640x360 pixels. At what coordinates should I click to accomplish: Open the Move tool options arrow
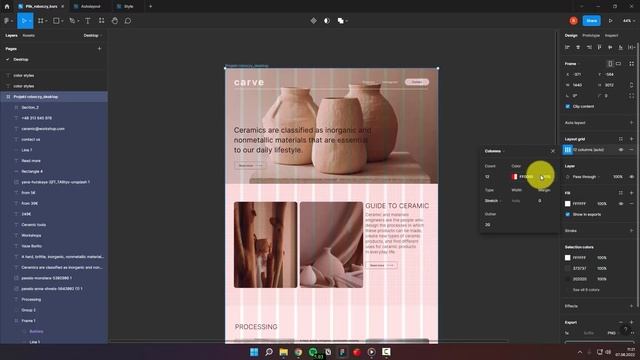coord(30,21)
